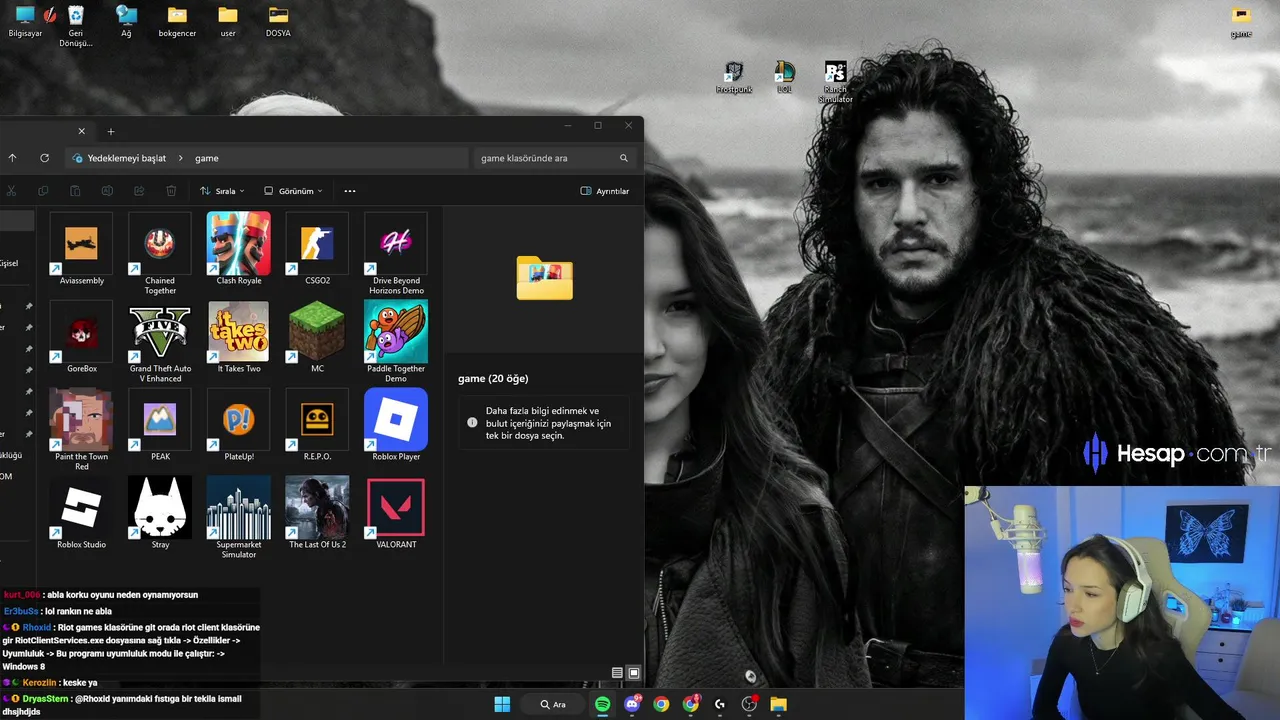Image resolution: width=1280 pixels, height=720 pixels.
Task: Select the It Takes Two shortcut
Action: pos(239,337)
